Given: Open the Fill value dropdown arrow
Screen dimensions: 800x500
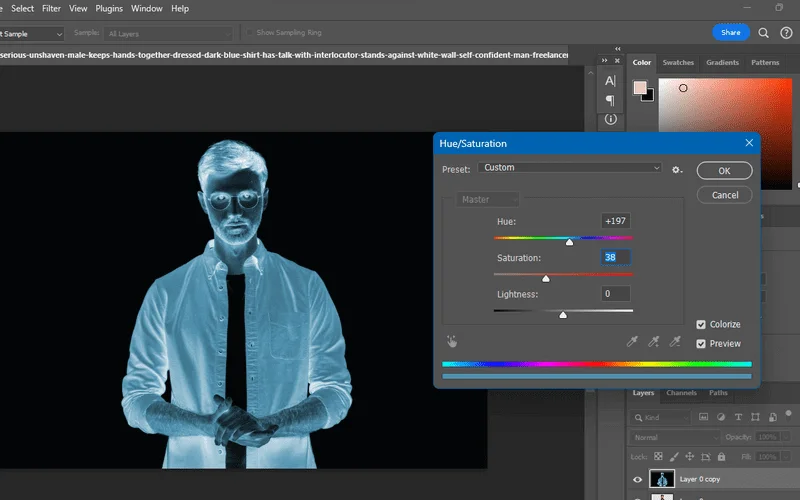Looking at the screenshot, I should click(786, 457).
